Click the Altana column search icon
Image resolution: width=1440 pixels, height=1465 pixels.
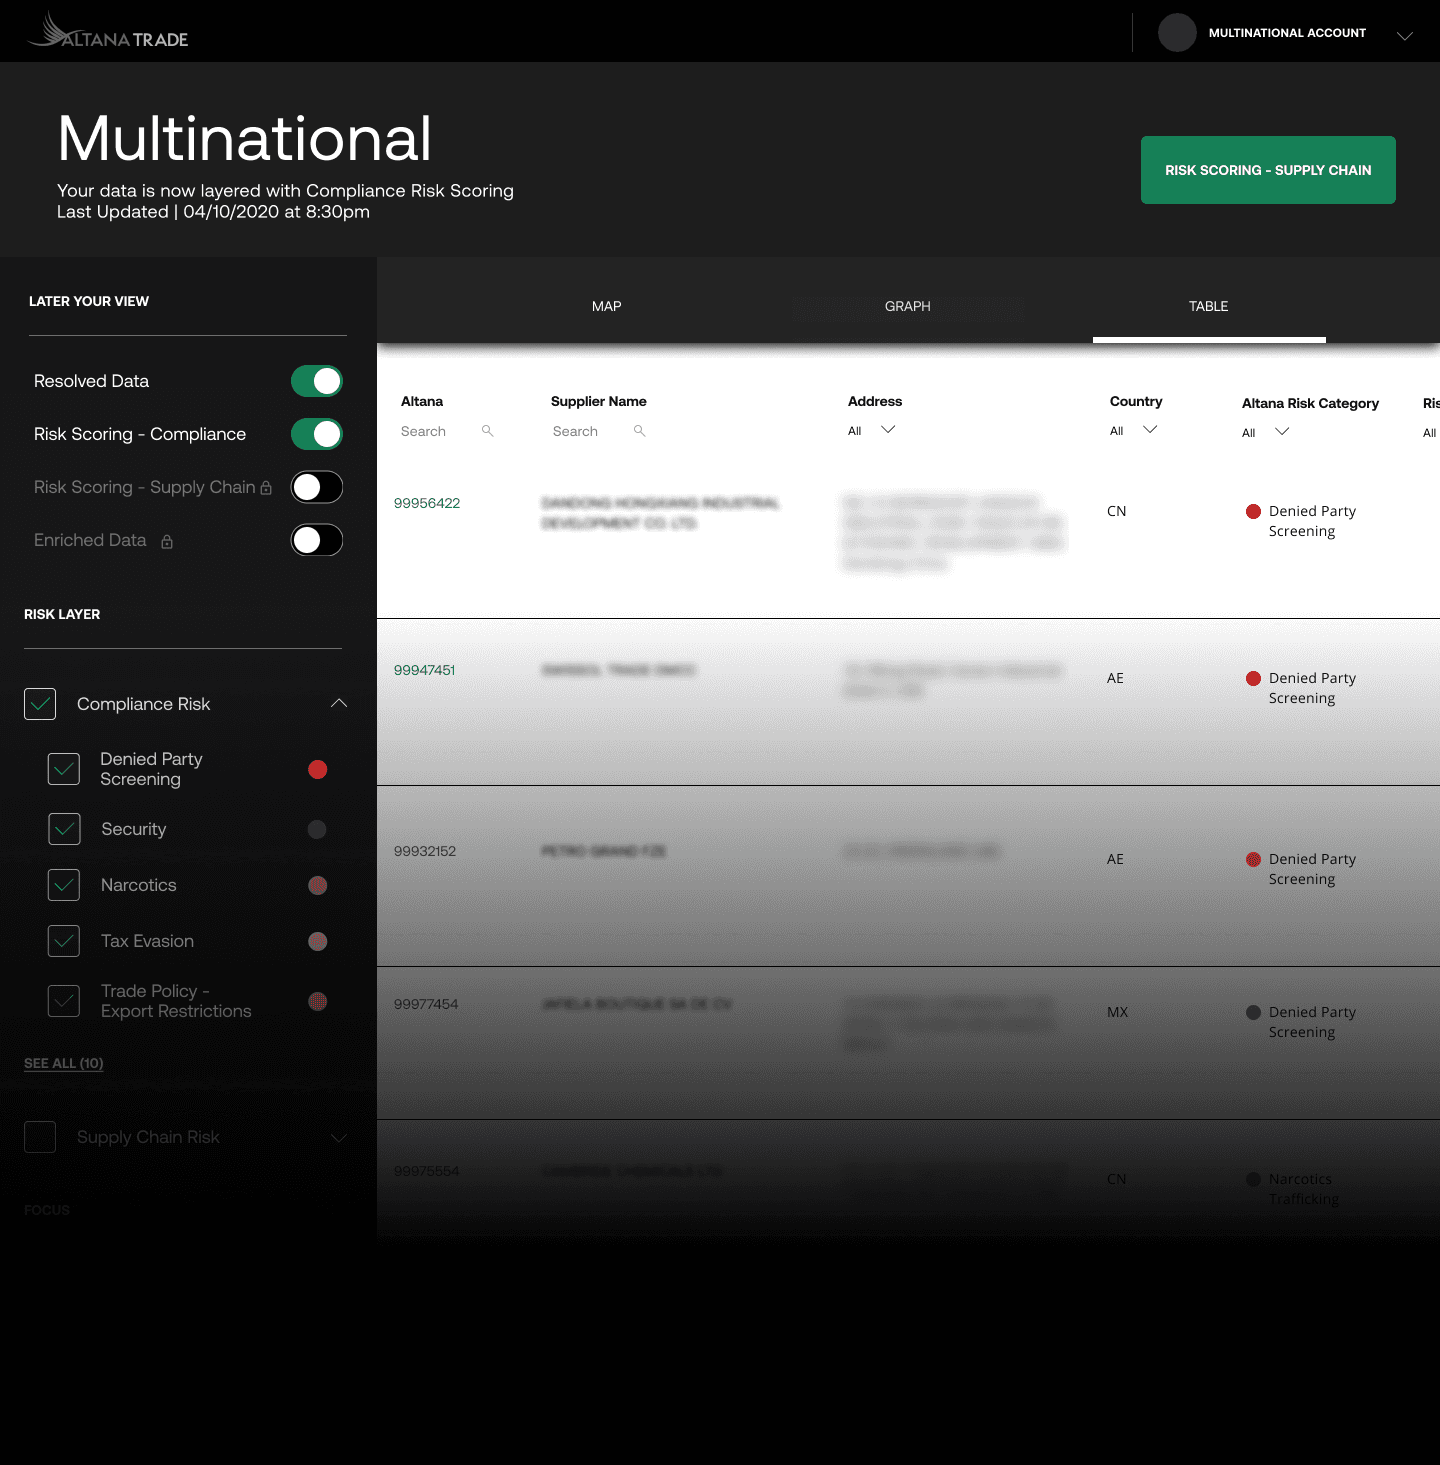point(488,431)
